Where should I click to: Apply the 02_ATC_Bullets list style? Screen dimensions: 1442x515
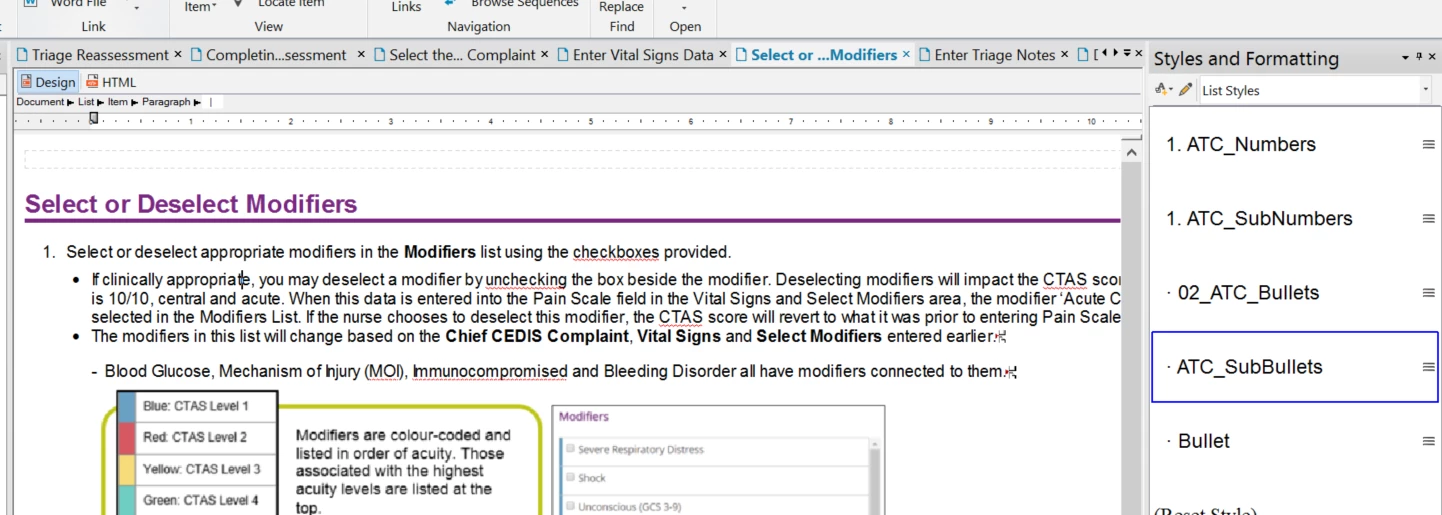click(x=1295, y=293)
